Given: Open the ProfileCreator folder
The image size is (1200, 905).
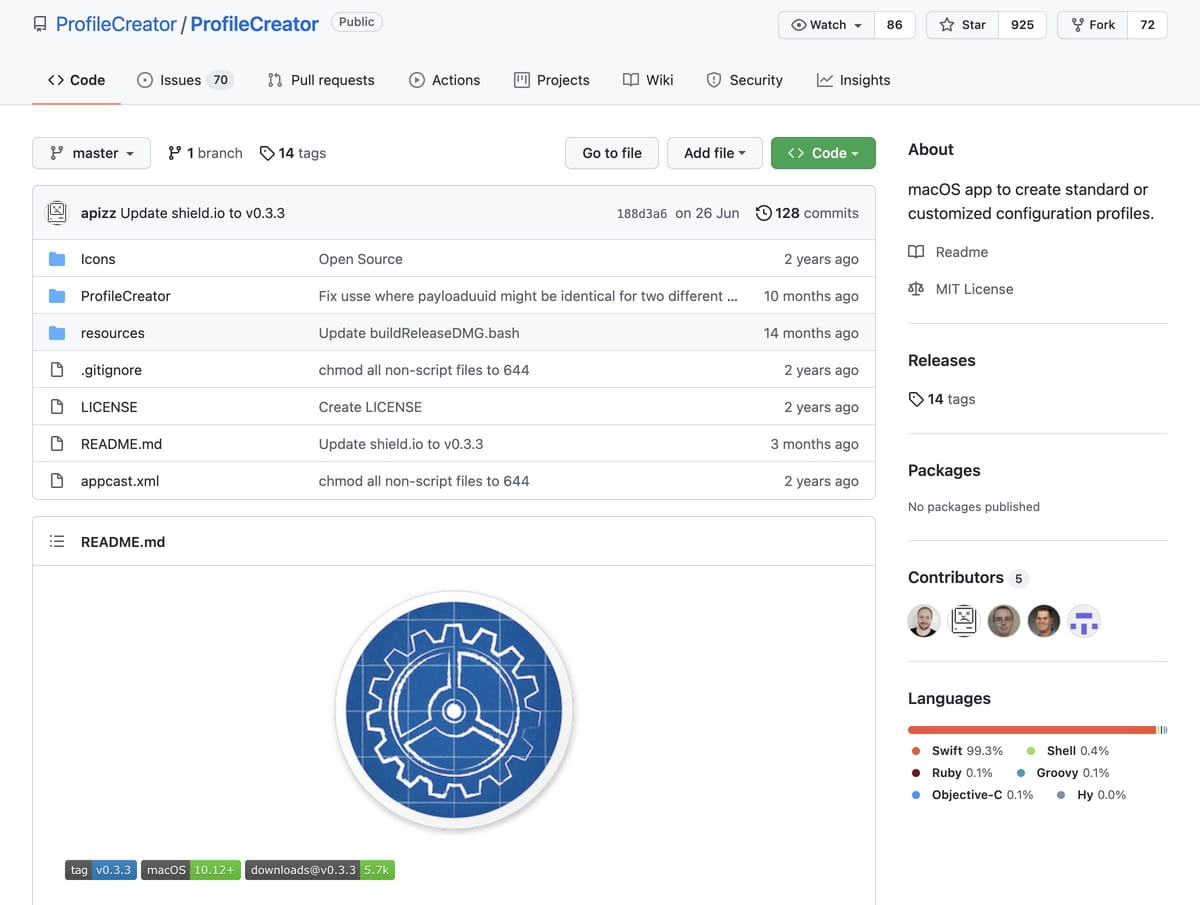Looking at the screenshot, I should point(126,296).
